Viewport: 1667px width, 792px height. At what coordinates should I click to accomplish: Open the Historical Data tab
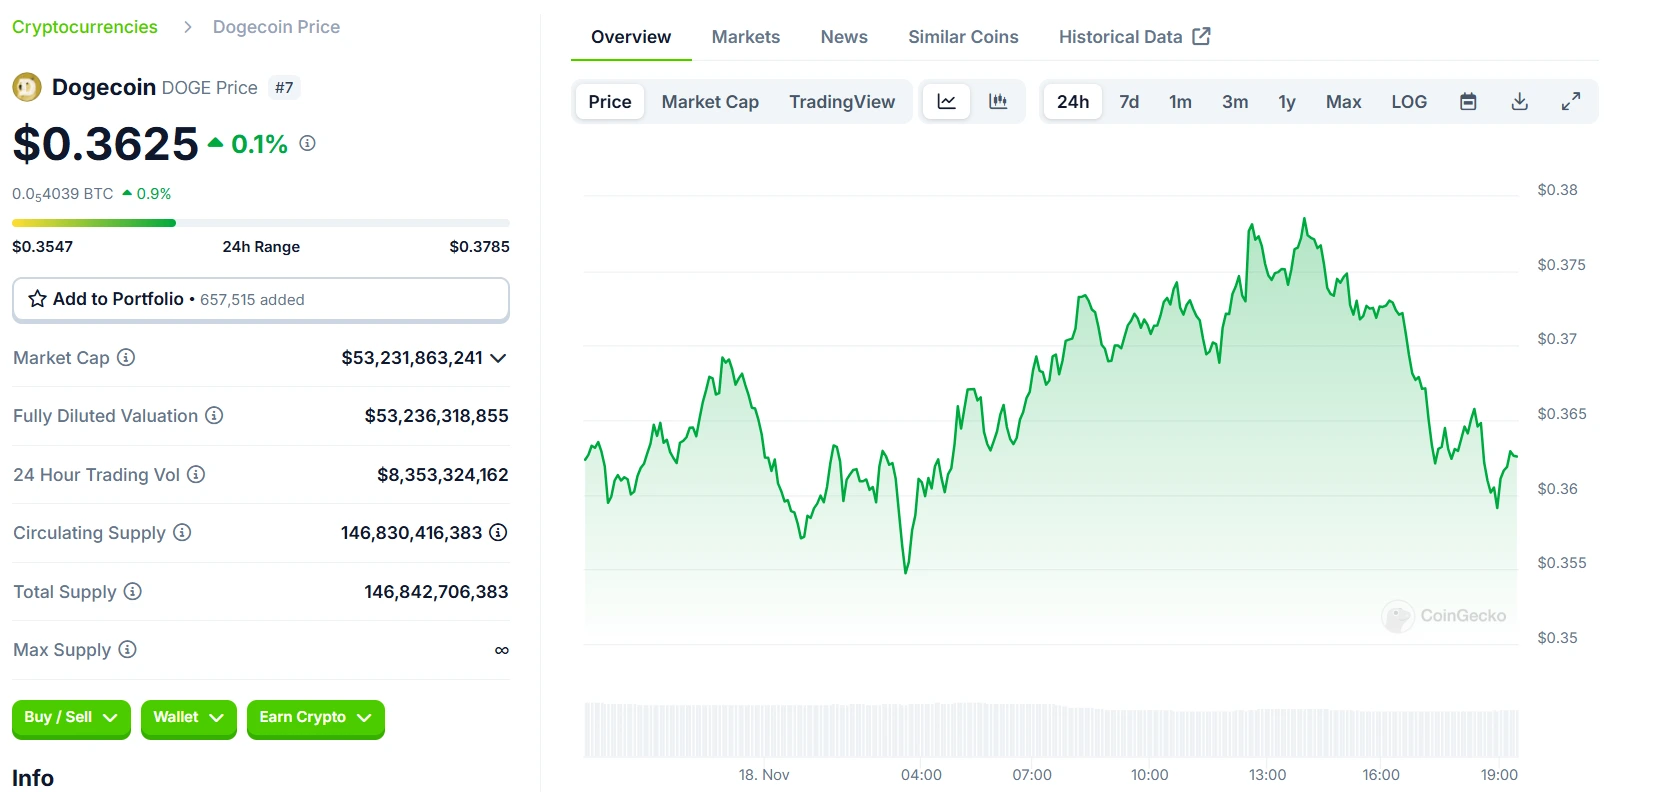point(1134,37)
